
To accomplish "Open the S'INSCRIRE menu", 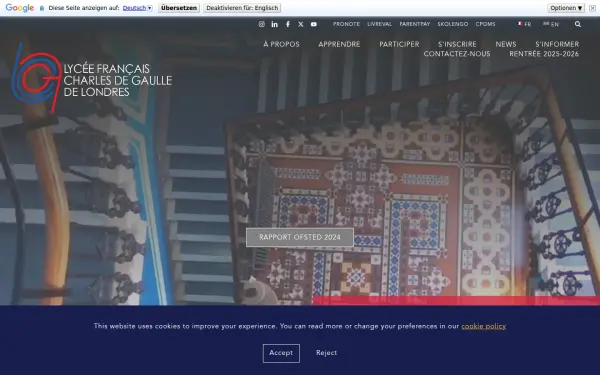I will (457, 44).
